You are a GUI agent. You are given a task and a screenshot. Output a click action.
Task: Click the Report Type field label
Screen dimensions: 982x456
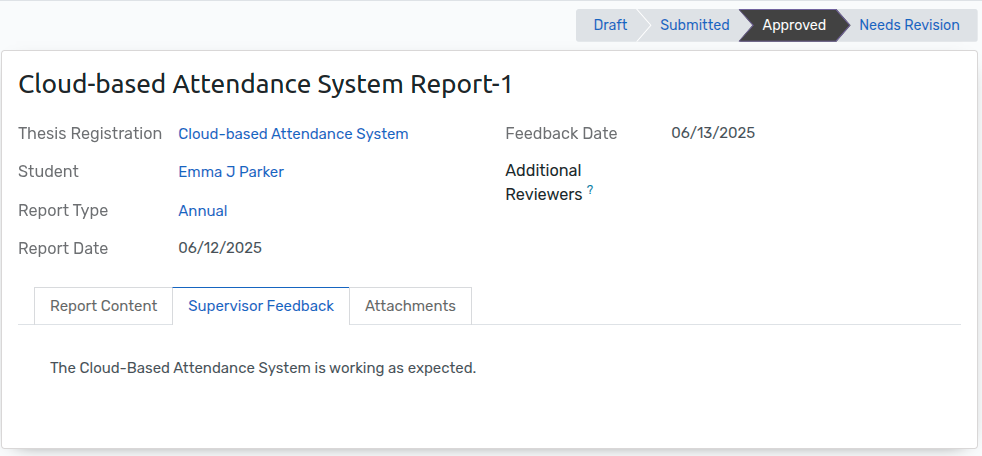tap(63, 211)
